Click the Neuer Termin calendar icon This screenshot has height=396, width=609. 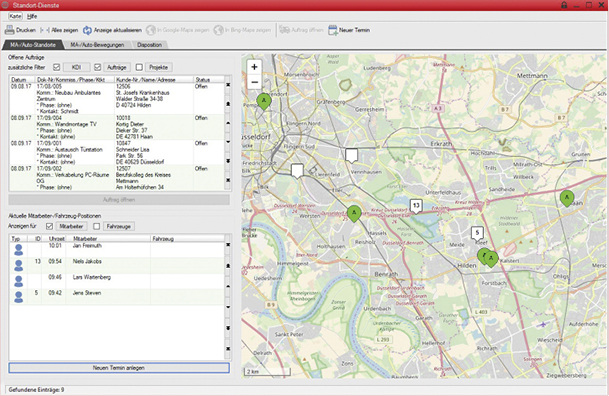coord(333,30)
